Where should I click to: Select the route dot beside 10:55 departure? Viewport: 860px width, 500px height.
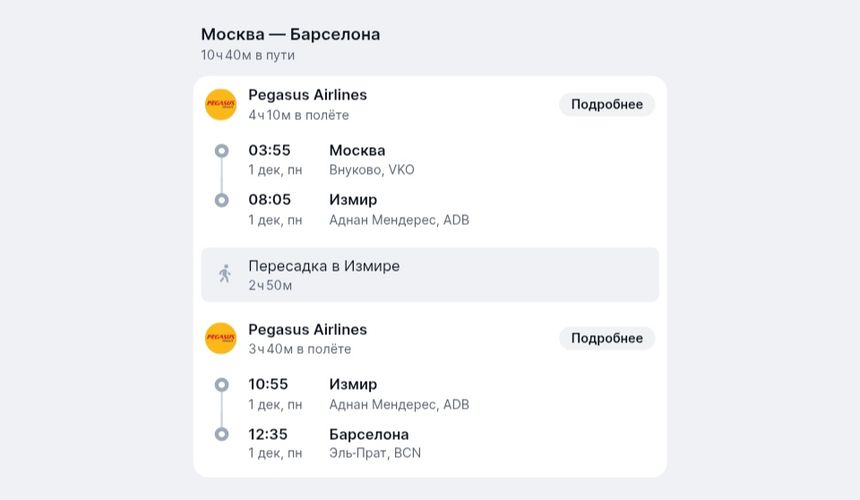(222, 385)
